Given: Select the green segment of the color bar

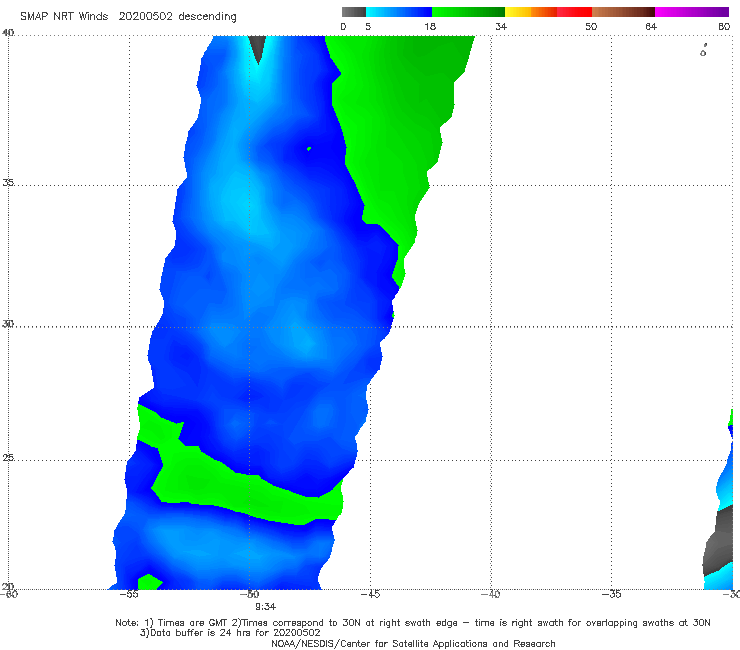Looking at the screenshot, I should coord(468,12).
